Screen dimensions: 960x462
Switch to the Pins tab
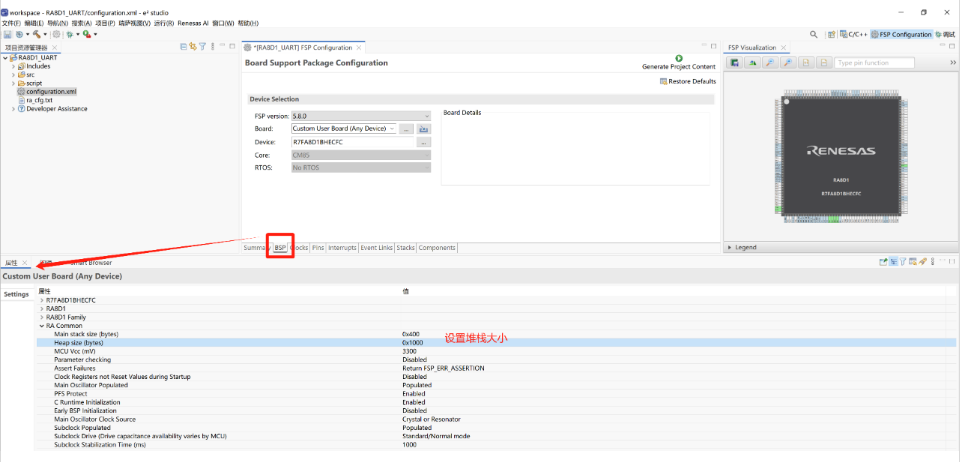coord(318,248)
